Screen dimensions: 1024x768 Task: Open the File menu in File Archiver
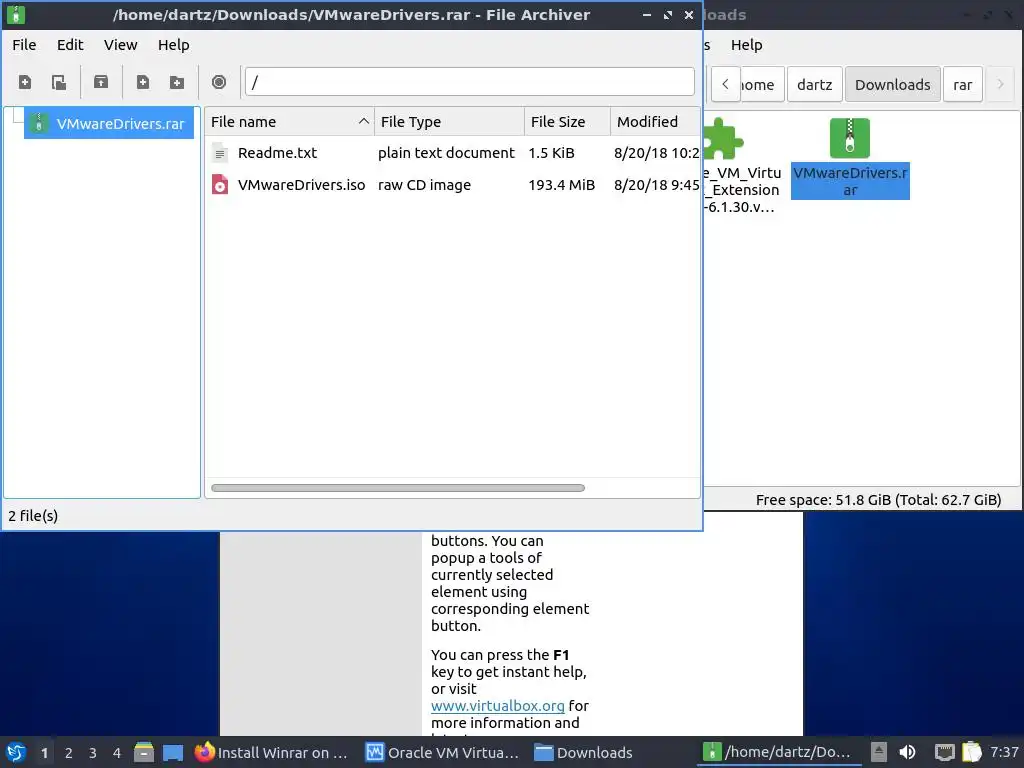coord(24,45)
